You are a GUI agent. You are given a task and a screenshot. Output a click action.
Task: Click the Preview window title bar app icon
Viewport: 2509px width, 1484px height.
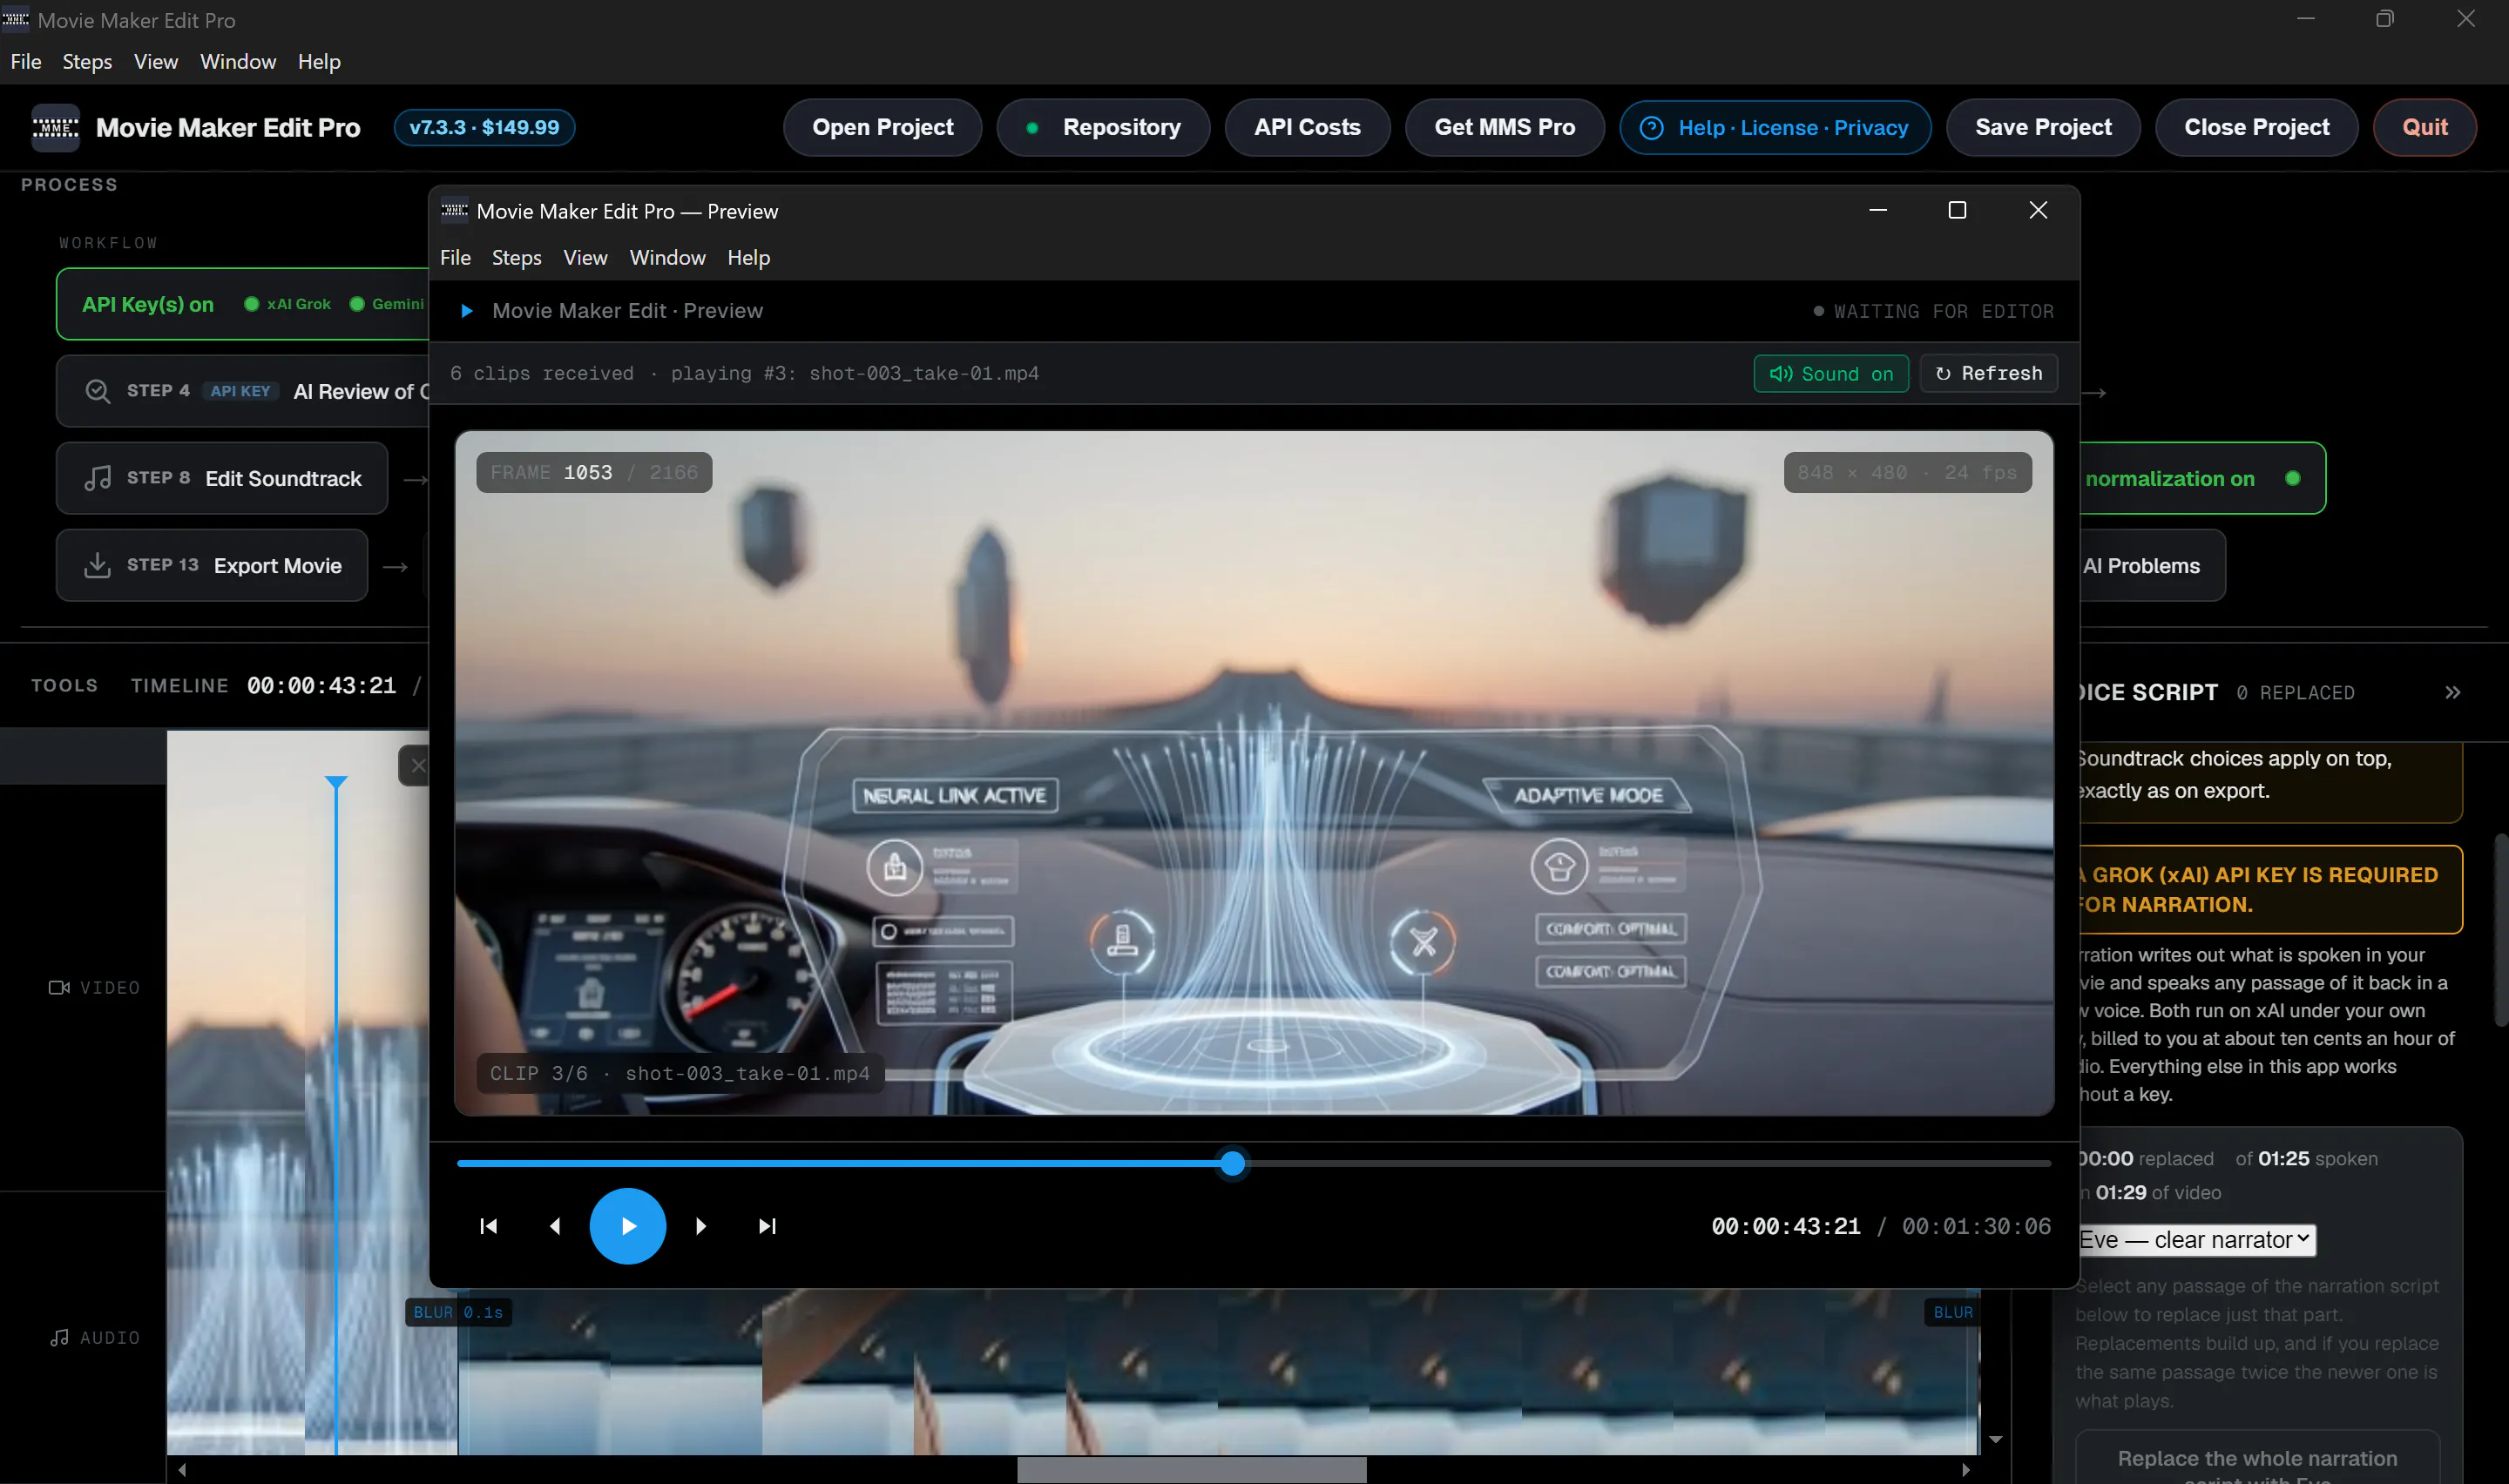455,210
